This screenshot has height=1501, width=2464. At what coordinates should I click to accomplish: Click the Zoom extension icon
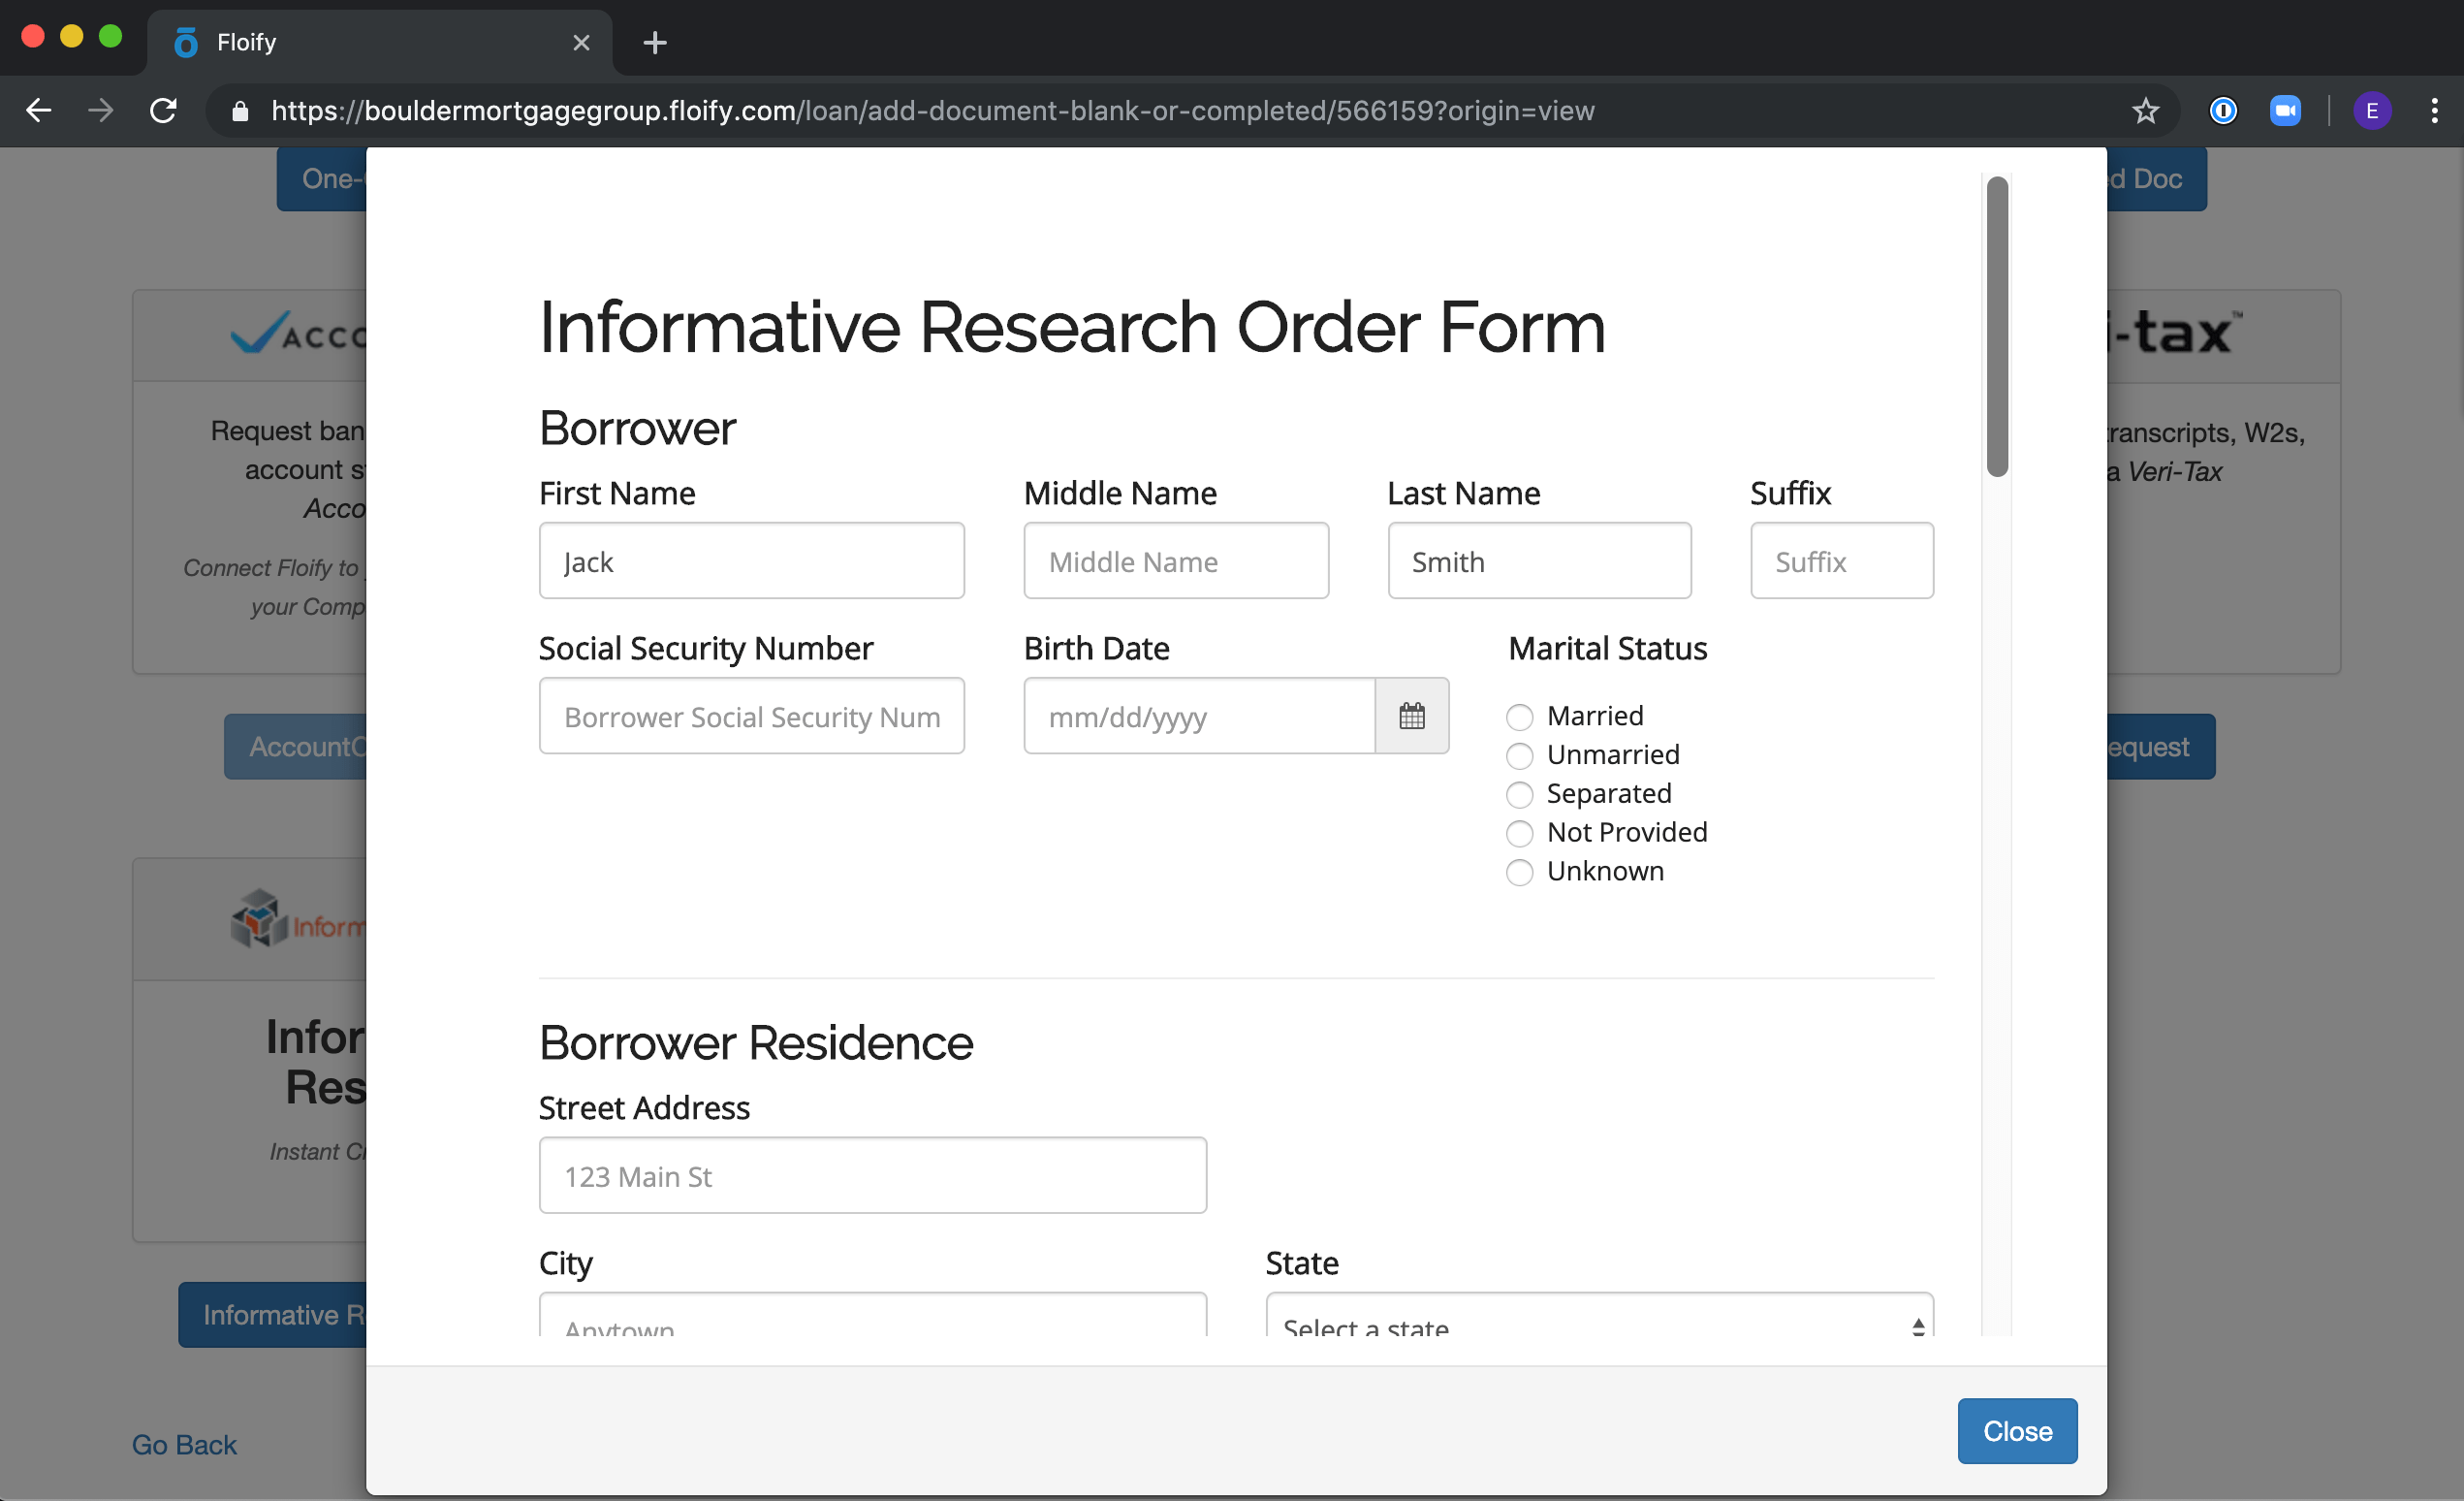pyautogui.click(x=2284, y=110)
